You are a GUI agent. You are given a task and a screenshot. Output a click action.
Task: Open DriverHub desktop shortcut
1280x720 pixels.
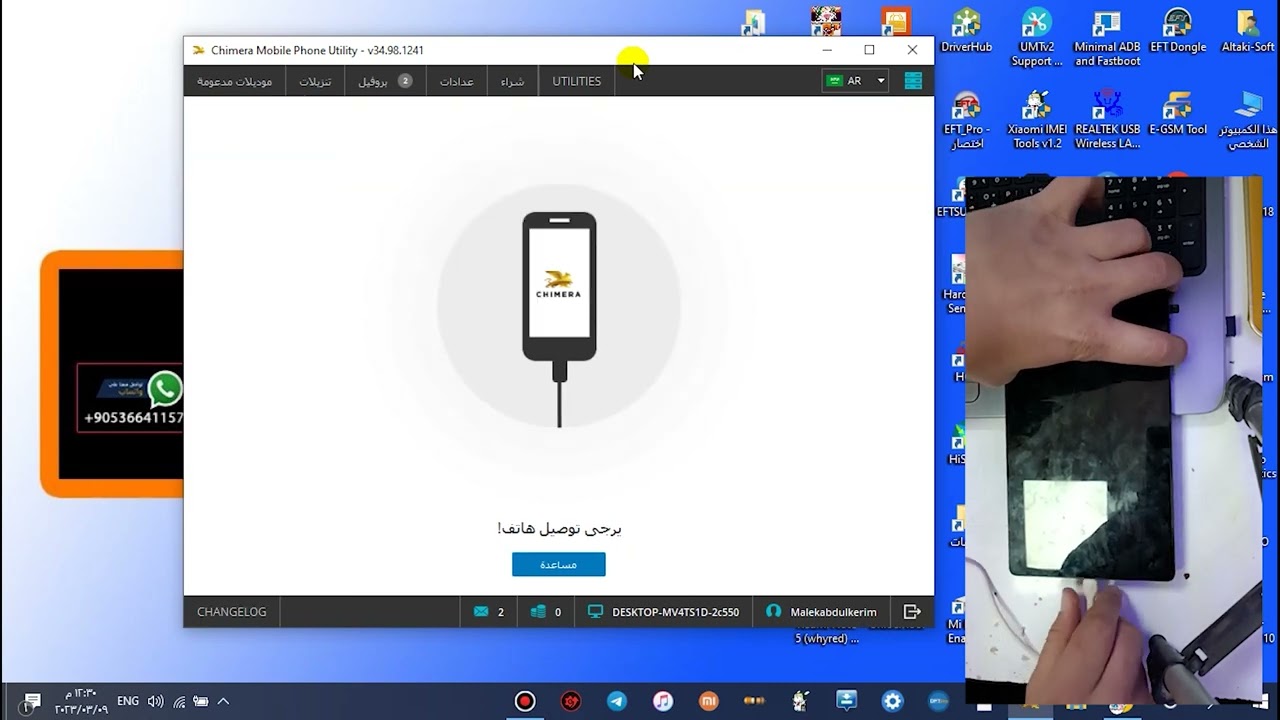[967, 31]
